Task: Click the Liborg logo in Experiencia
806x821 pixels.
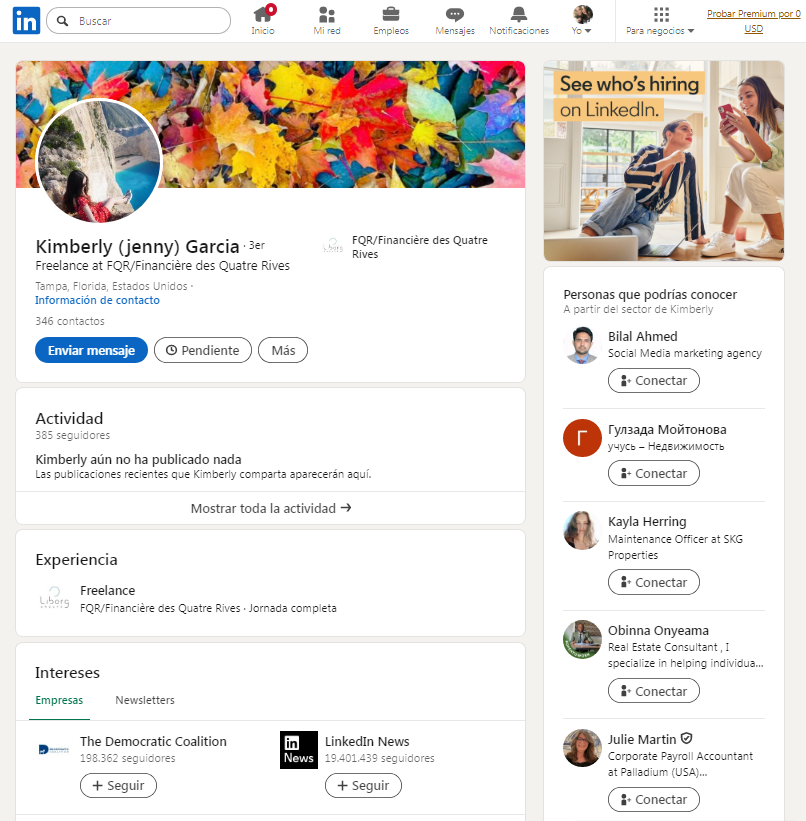Action: coord(54,597)
